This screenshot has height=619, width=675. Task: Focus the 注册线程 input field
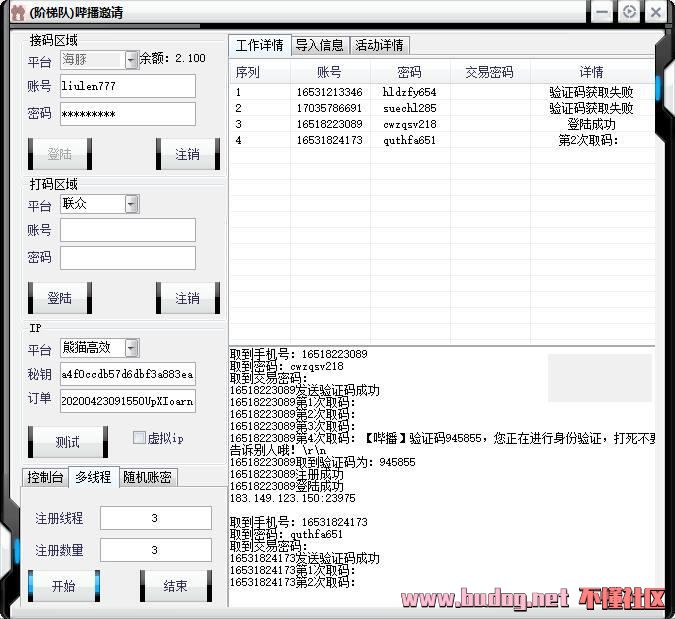[155, 518]
